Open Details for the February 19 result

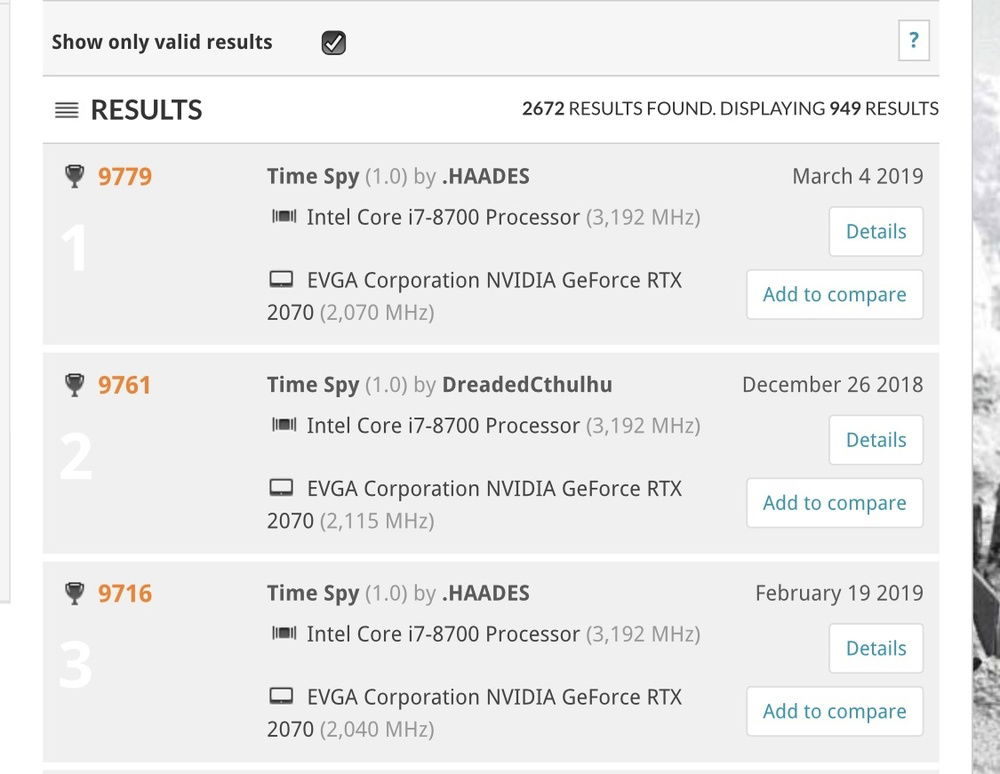coord(875,648)
